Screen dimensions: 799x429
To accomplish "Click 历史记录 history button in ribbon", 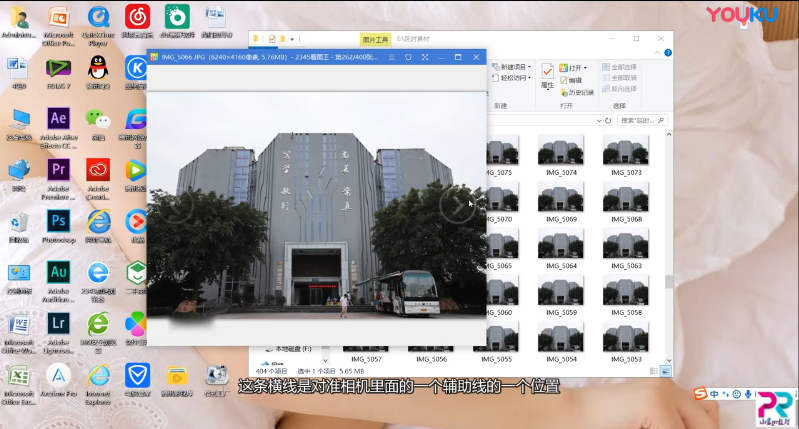I will (577, 92).
